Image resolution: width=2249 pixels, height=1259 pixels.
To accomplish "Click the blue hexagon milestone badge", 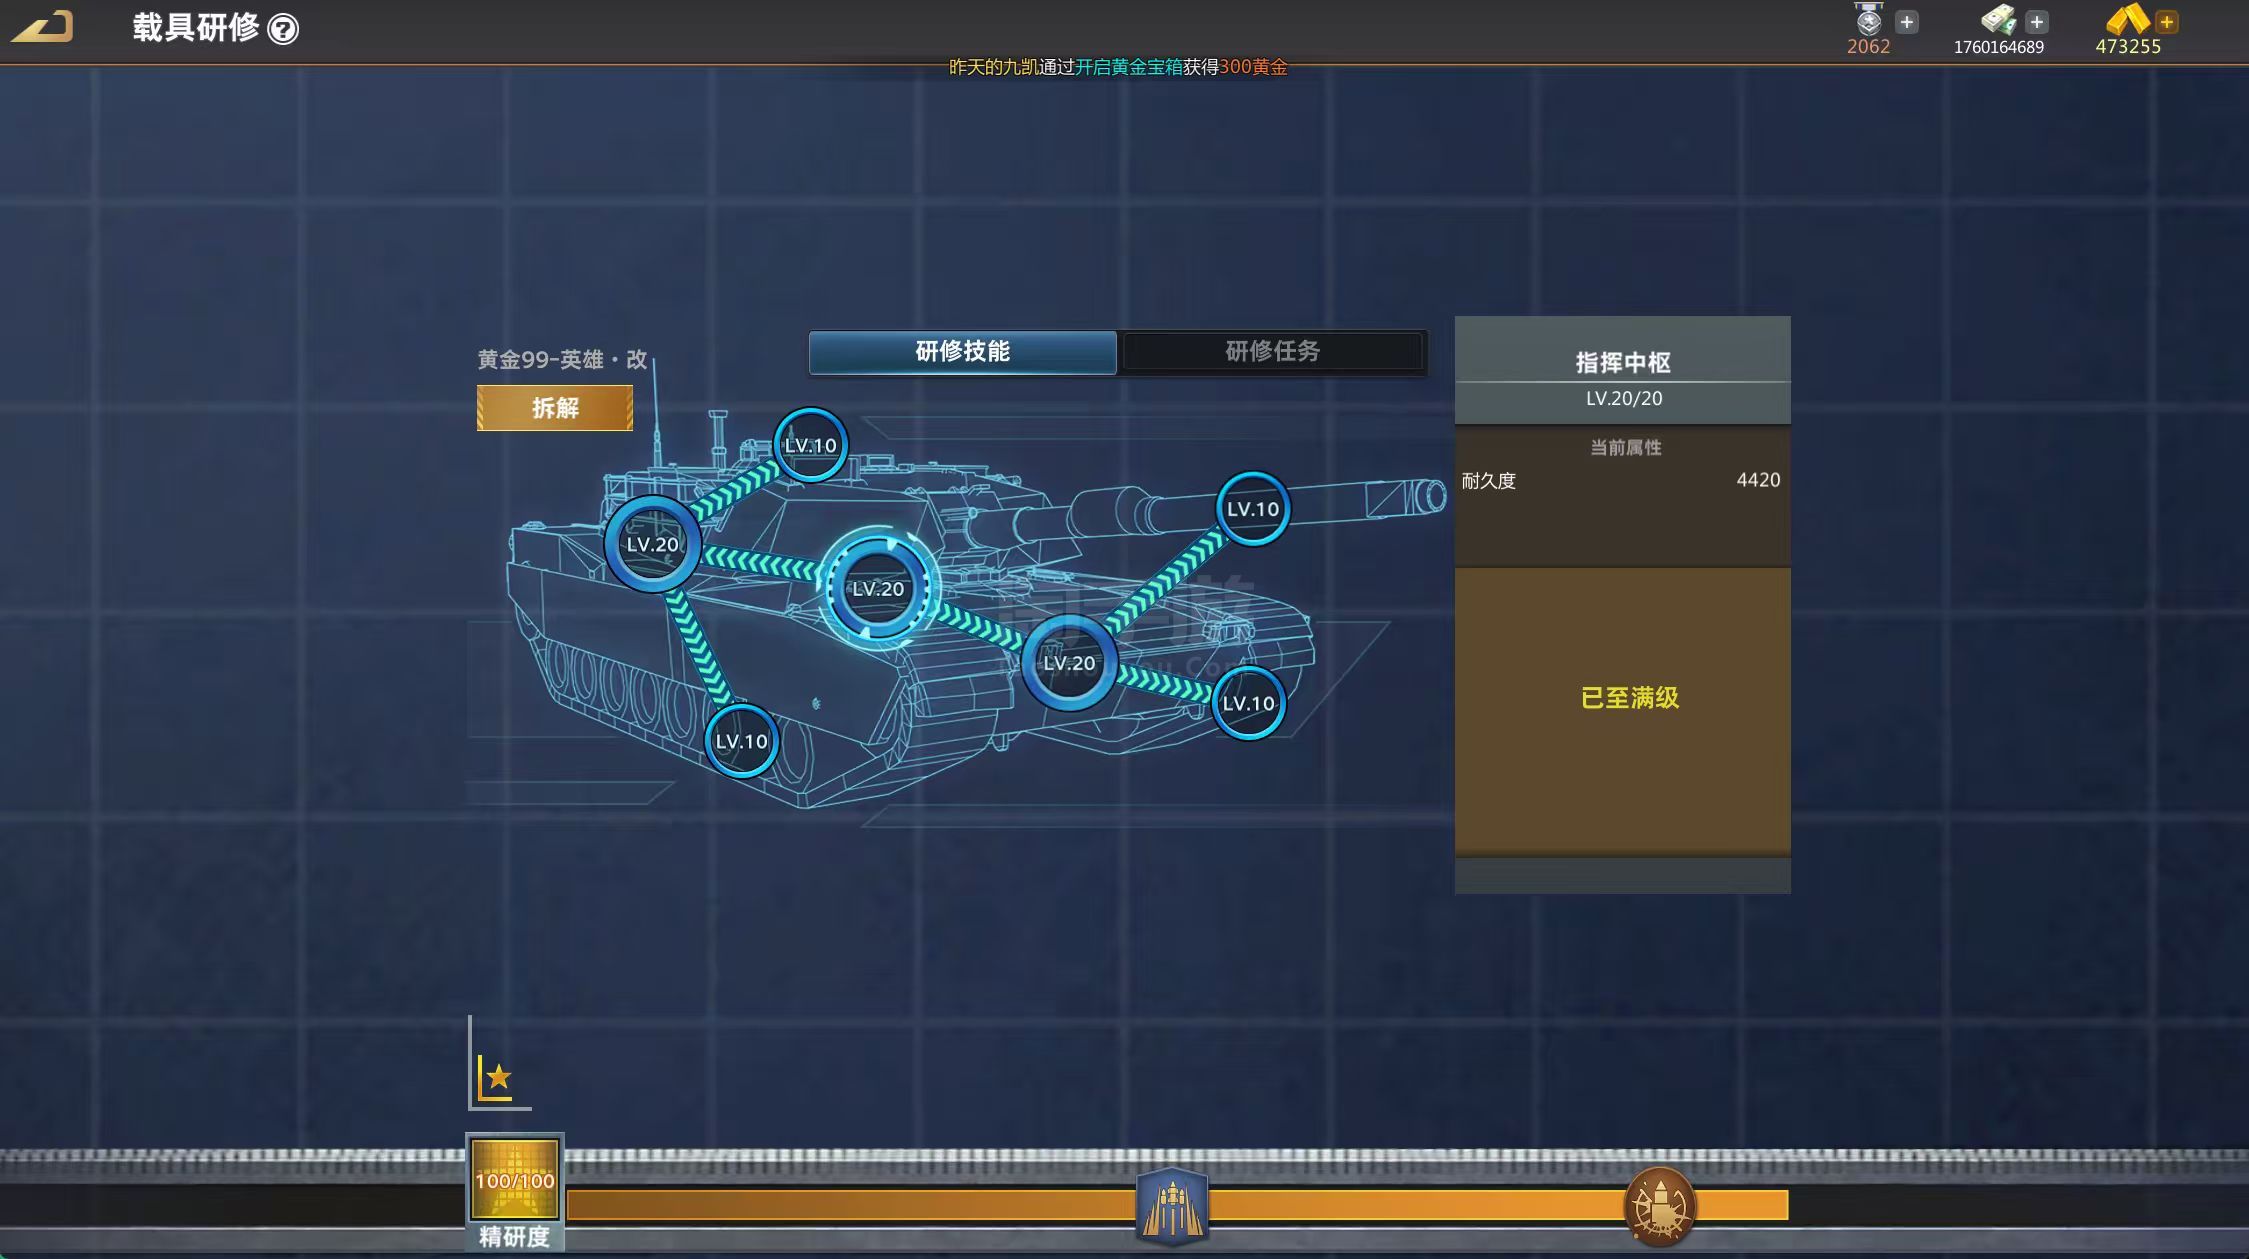I will 1172,1206.
